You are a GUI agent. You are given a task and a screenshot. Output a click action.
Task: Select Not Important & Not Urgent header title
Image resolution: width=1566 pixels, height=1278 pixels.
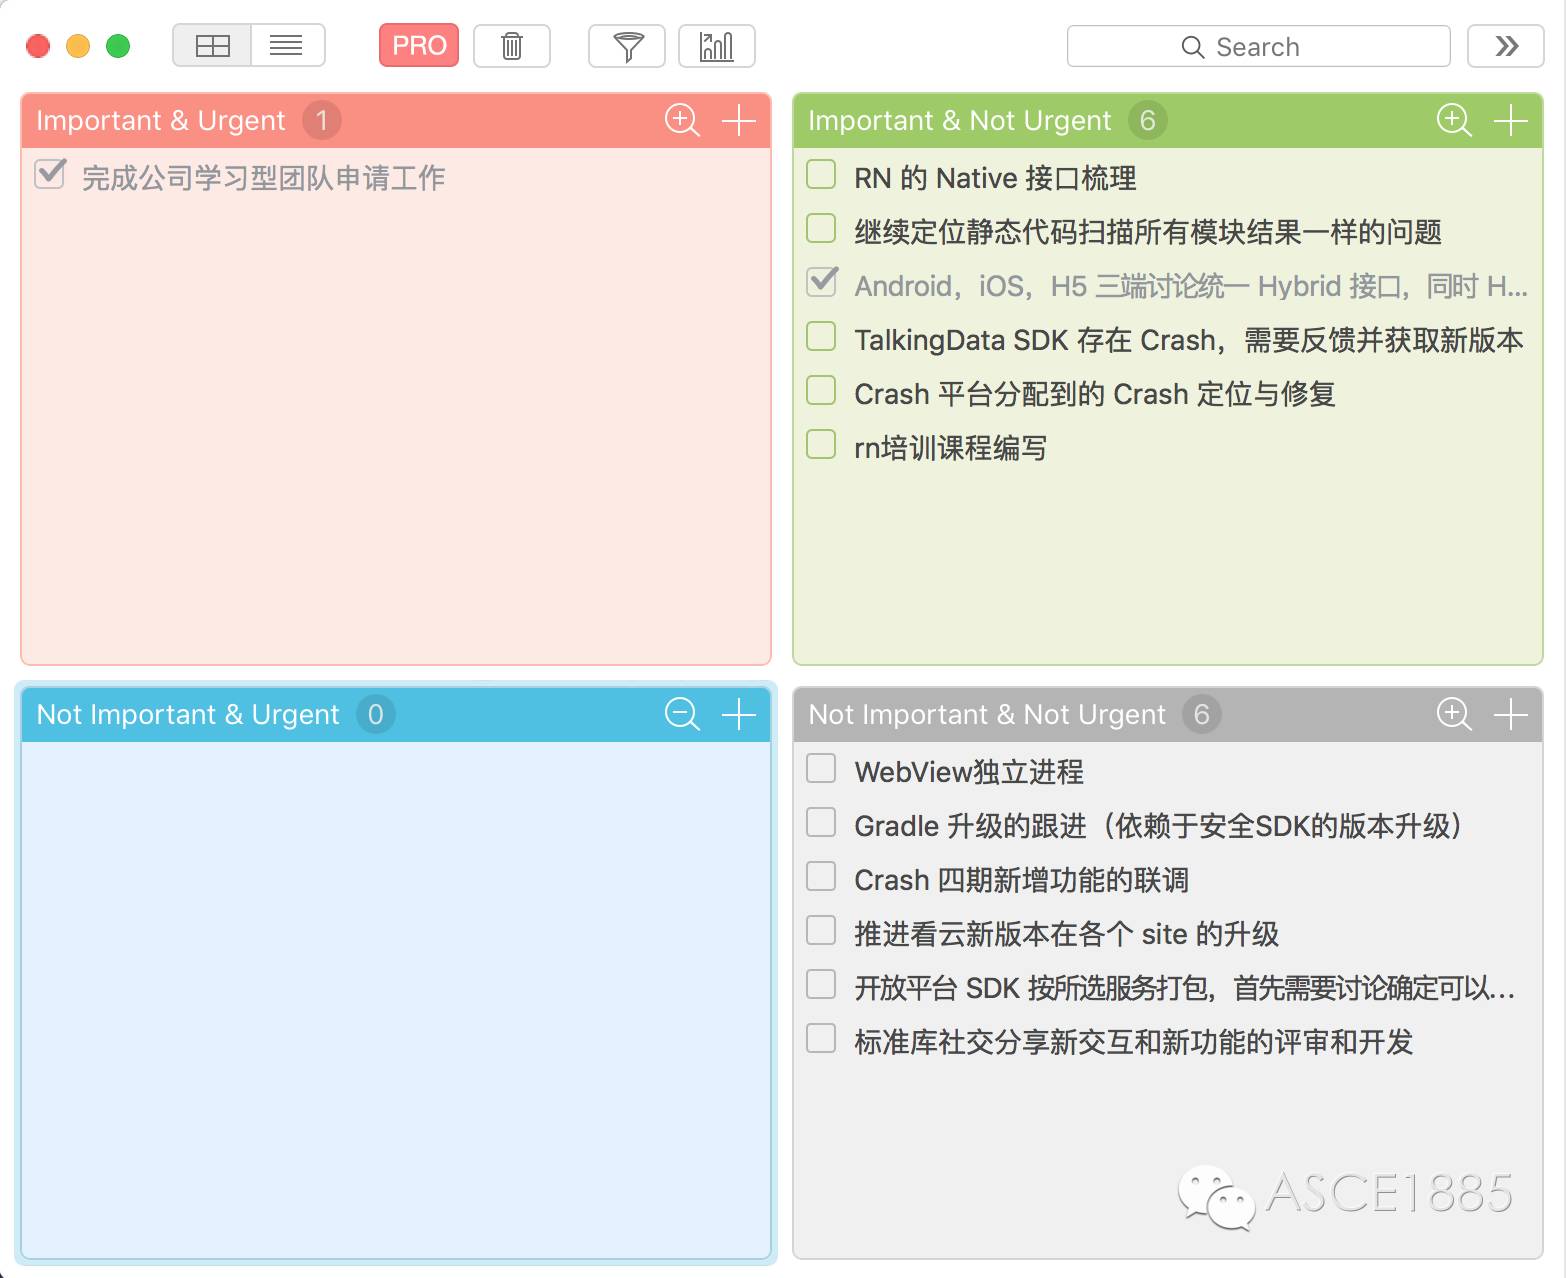pos(987,715)
